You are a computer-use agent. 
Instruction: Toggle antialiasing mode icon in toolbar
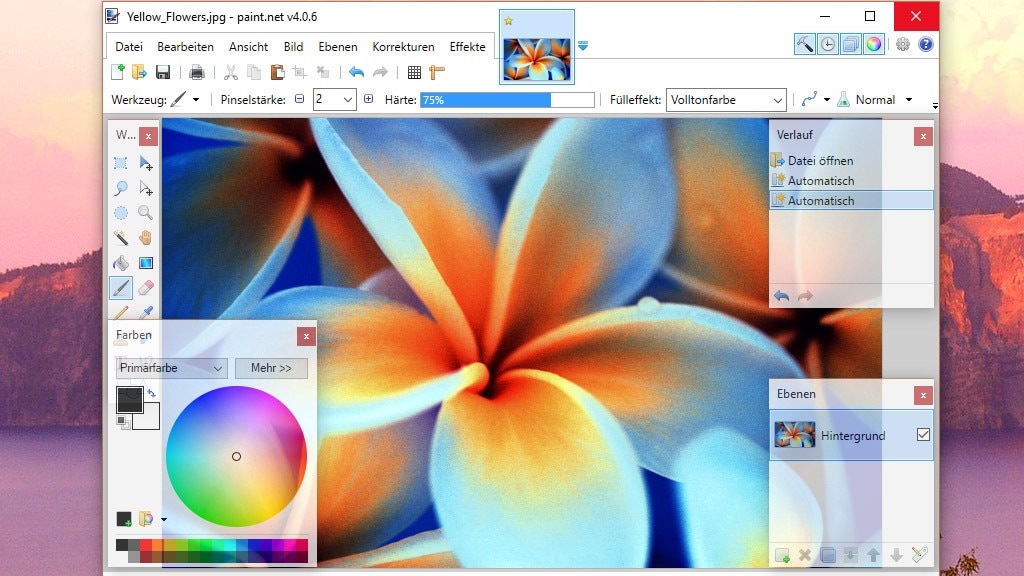tap(810, 100)
